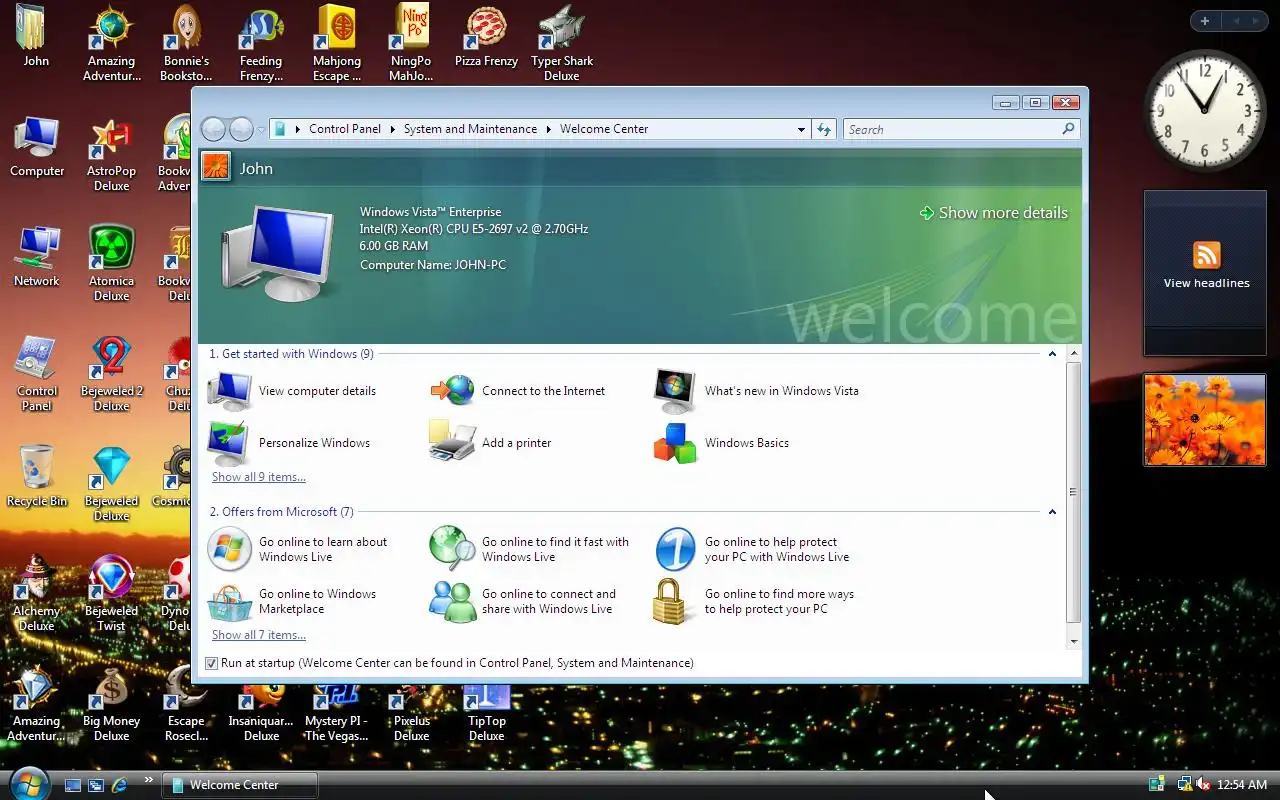The image size is (1280, 800).
Task: Select Personalize Windows item
Action: point(289,443)
